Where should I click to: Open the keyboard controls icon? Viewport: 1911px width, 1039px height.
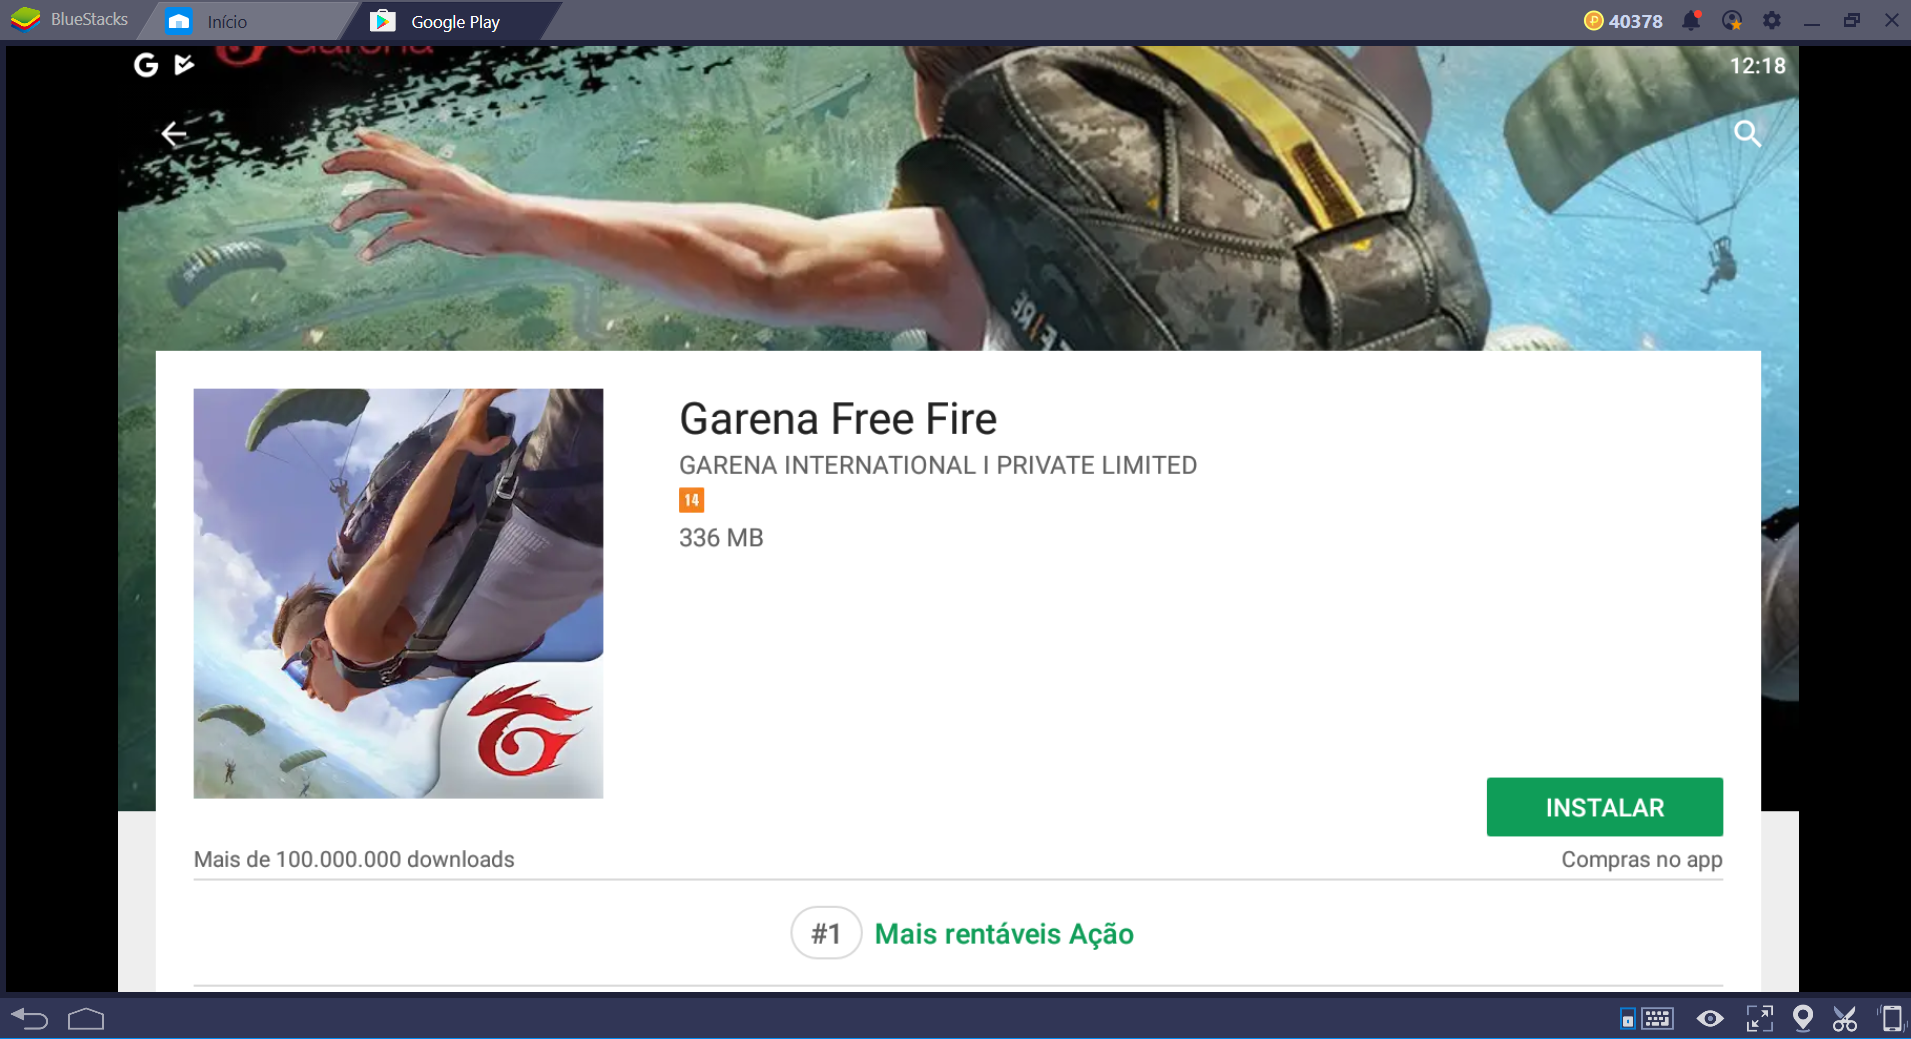click(x=1657, y=1019)
